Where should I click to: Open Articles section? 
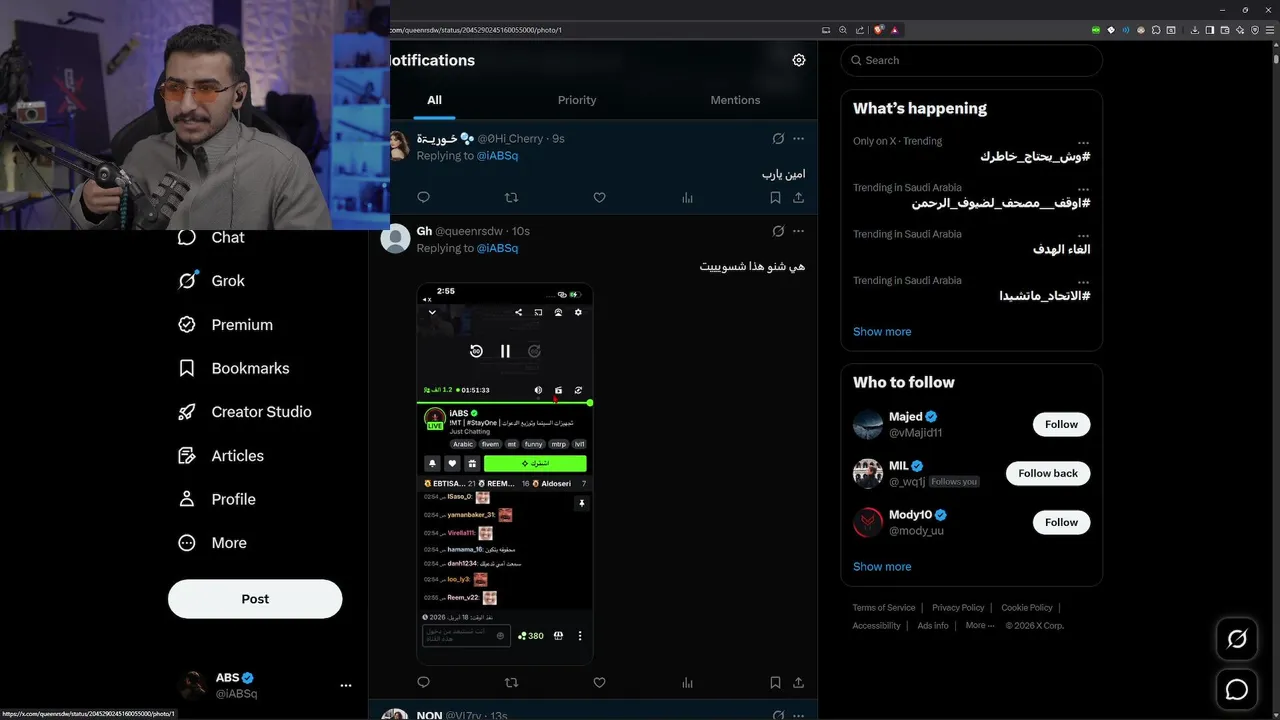point(220,456)
